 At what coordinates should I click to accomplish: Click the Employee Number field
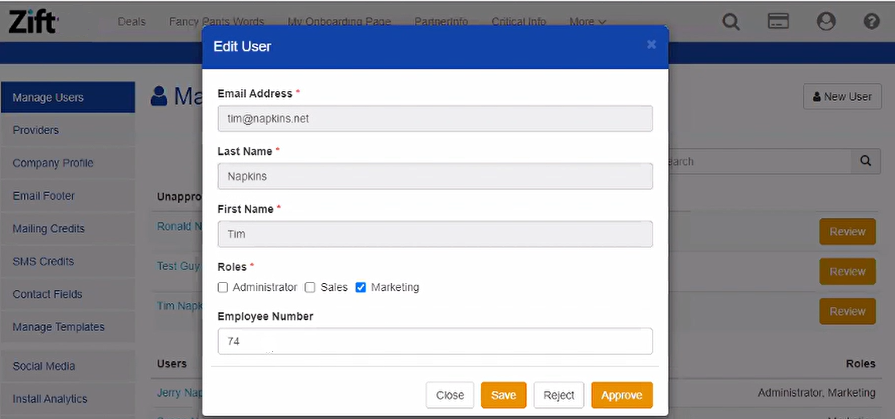435,341
